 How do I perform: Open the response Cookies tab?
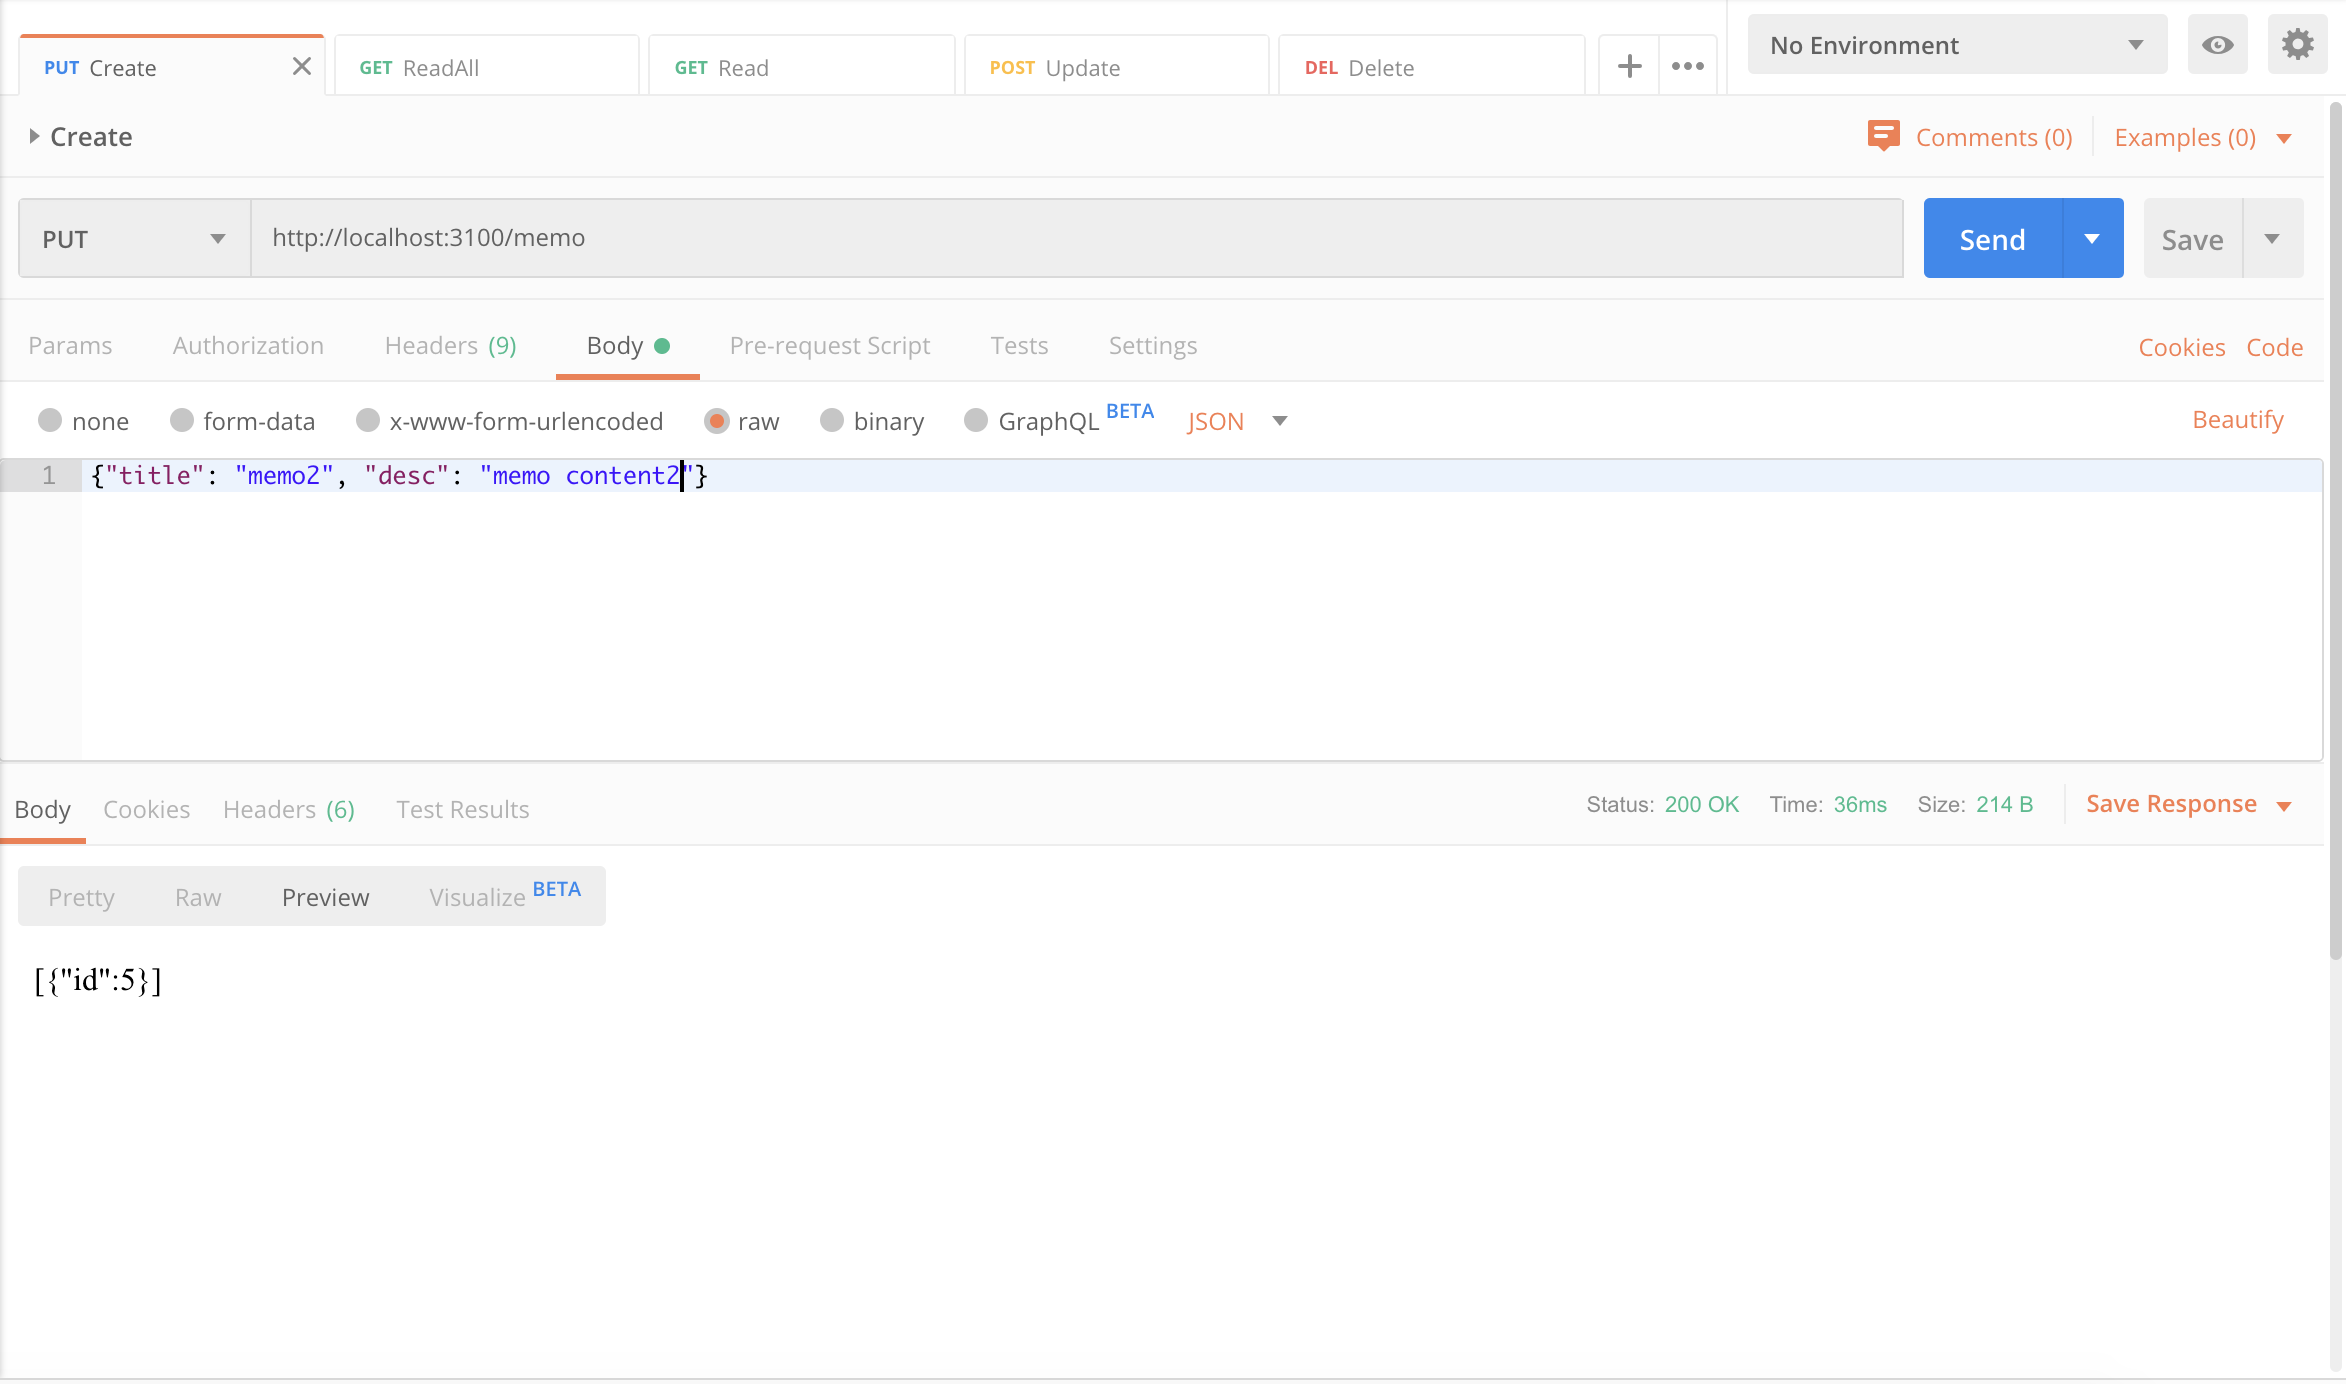(x=146, y=810)
